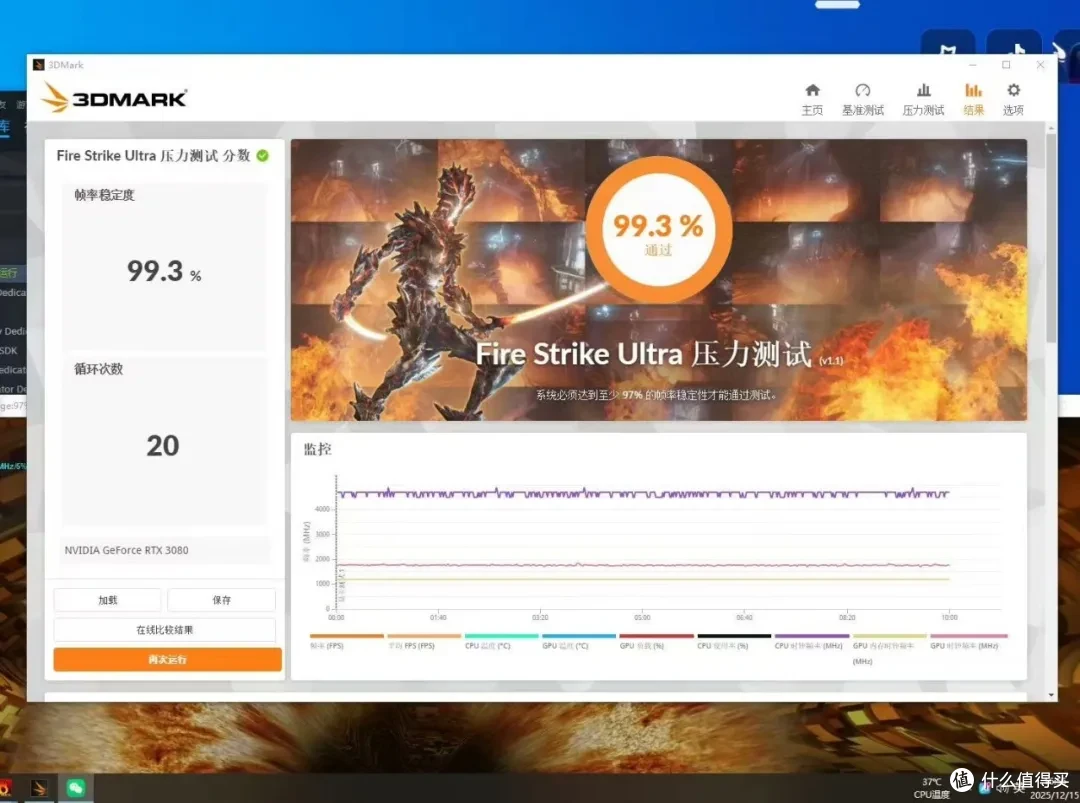
Task: Click the 10:00 time axis label
Action: click(x=949, y=618)
